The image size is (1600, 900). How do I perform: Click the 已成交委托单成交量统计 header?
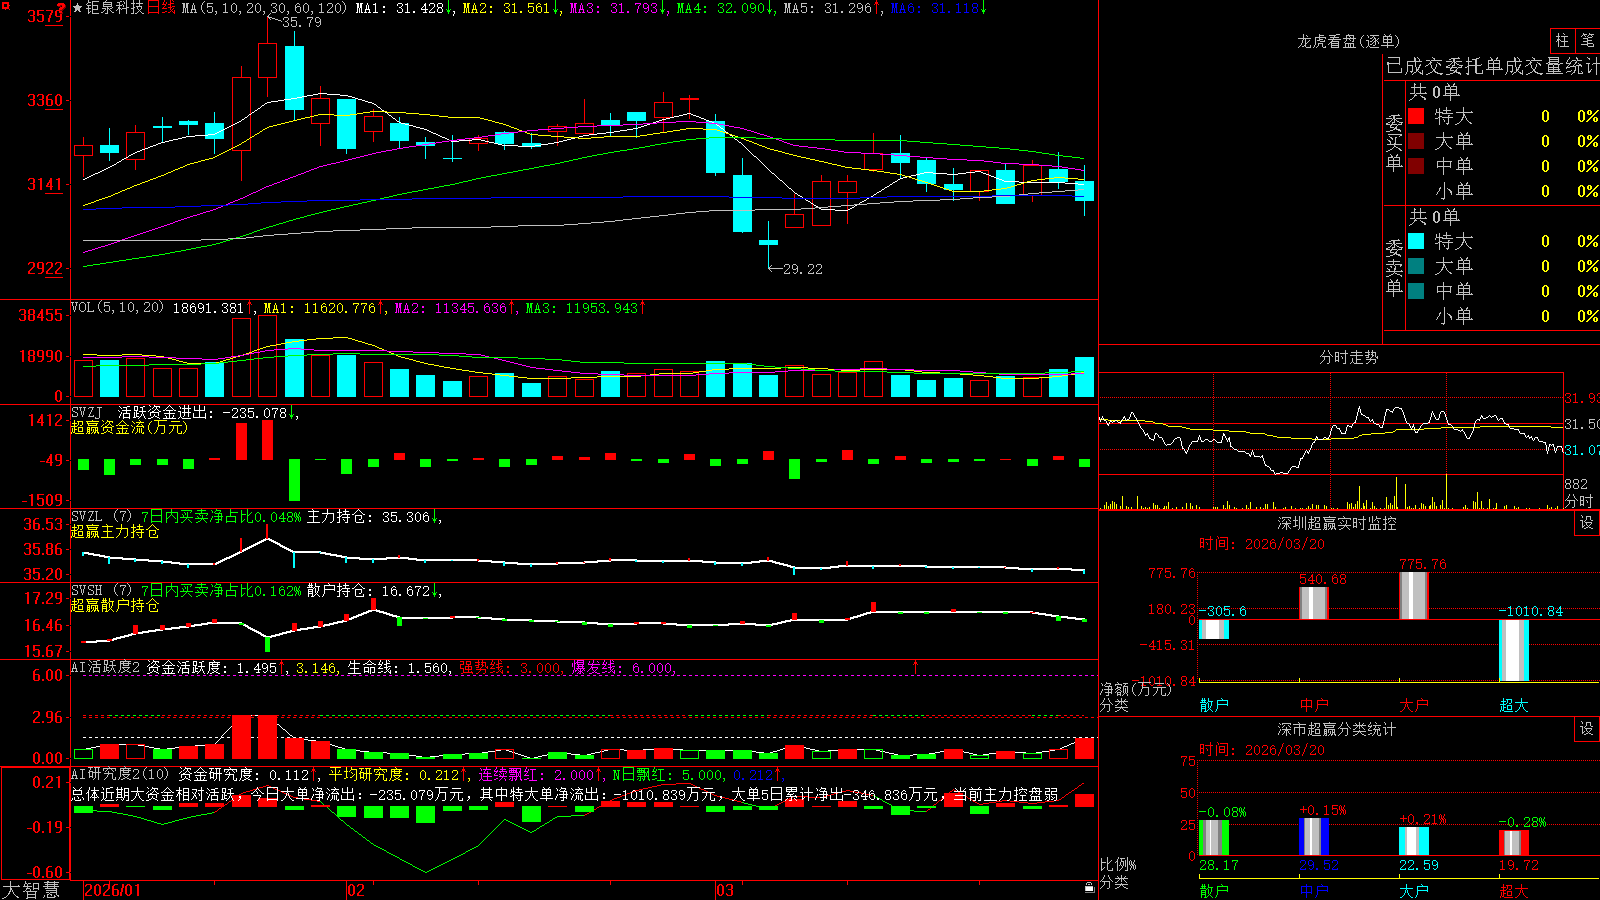[x=1492, y=66]
